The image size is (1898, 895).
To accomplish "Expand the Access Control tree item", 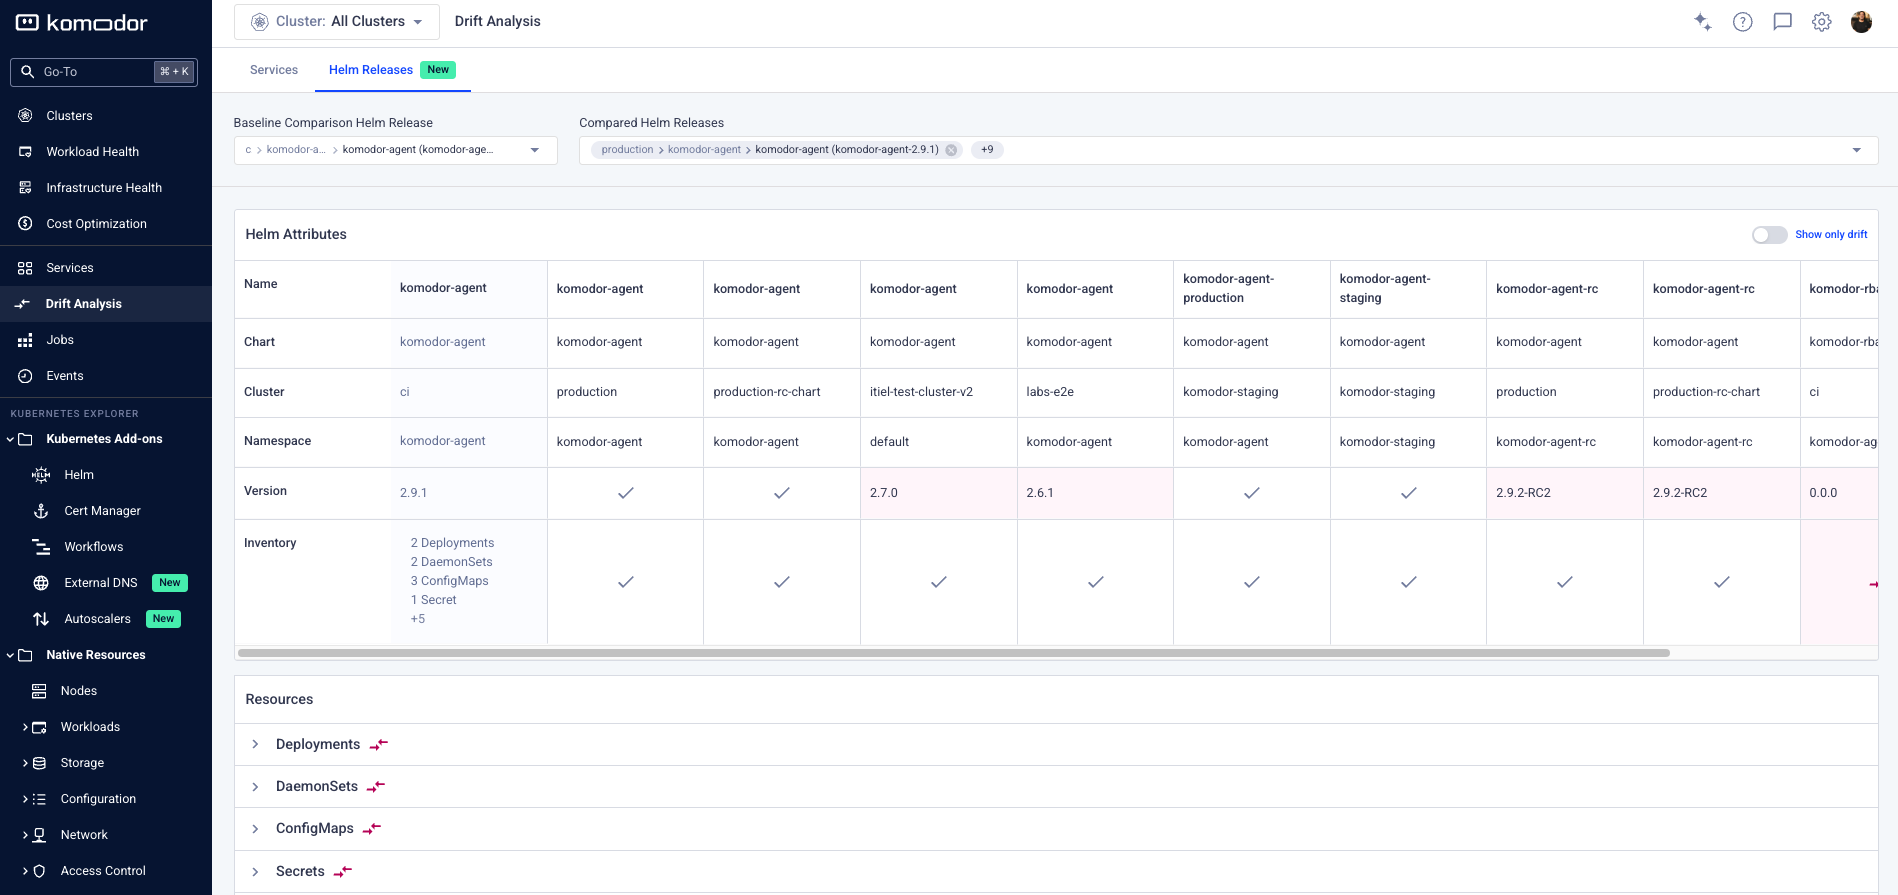I will click(25, 871).
